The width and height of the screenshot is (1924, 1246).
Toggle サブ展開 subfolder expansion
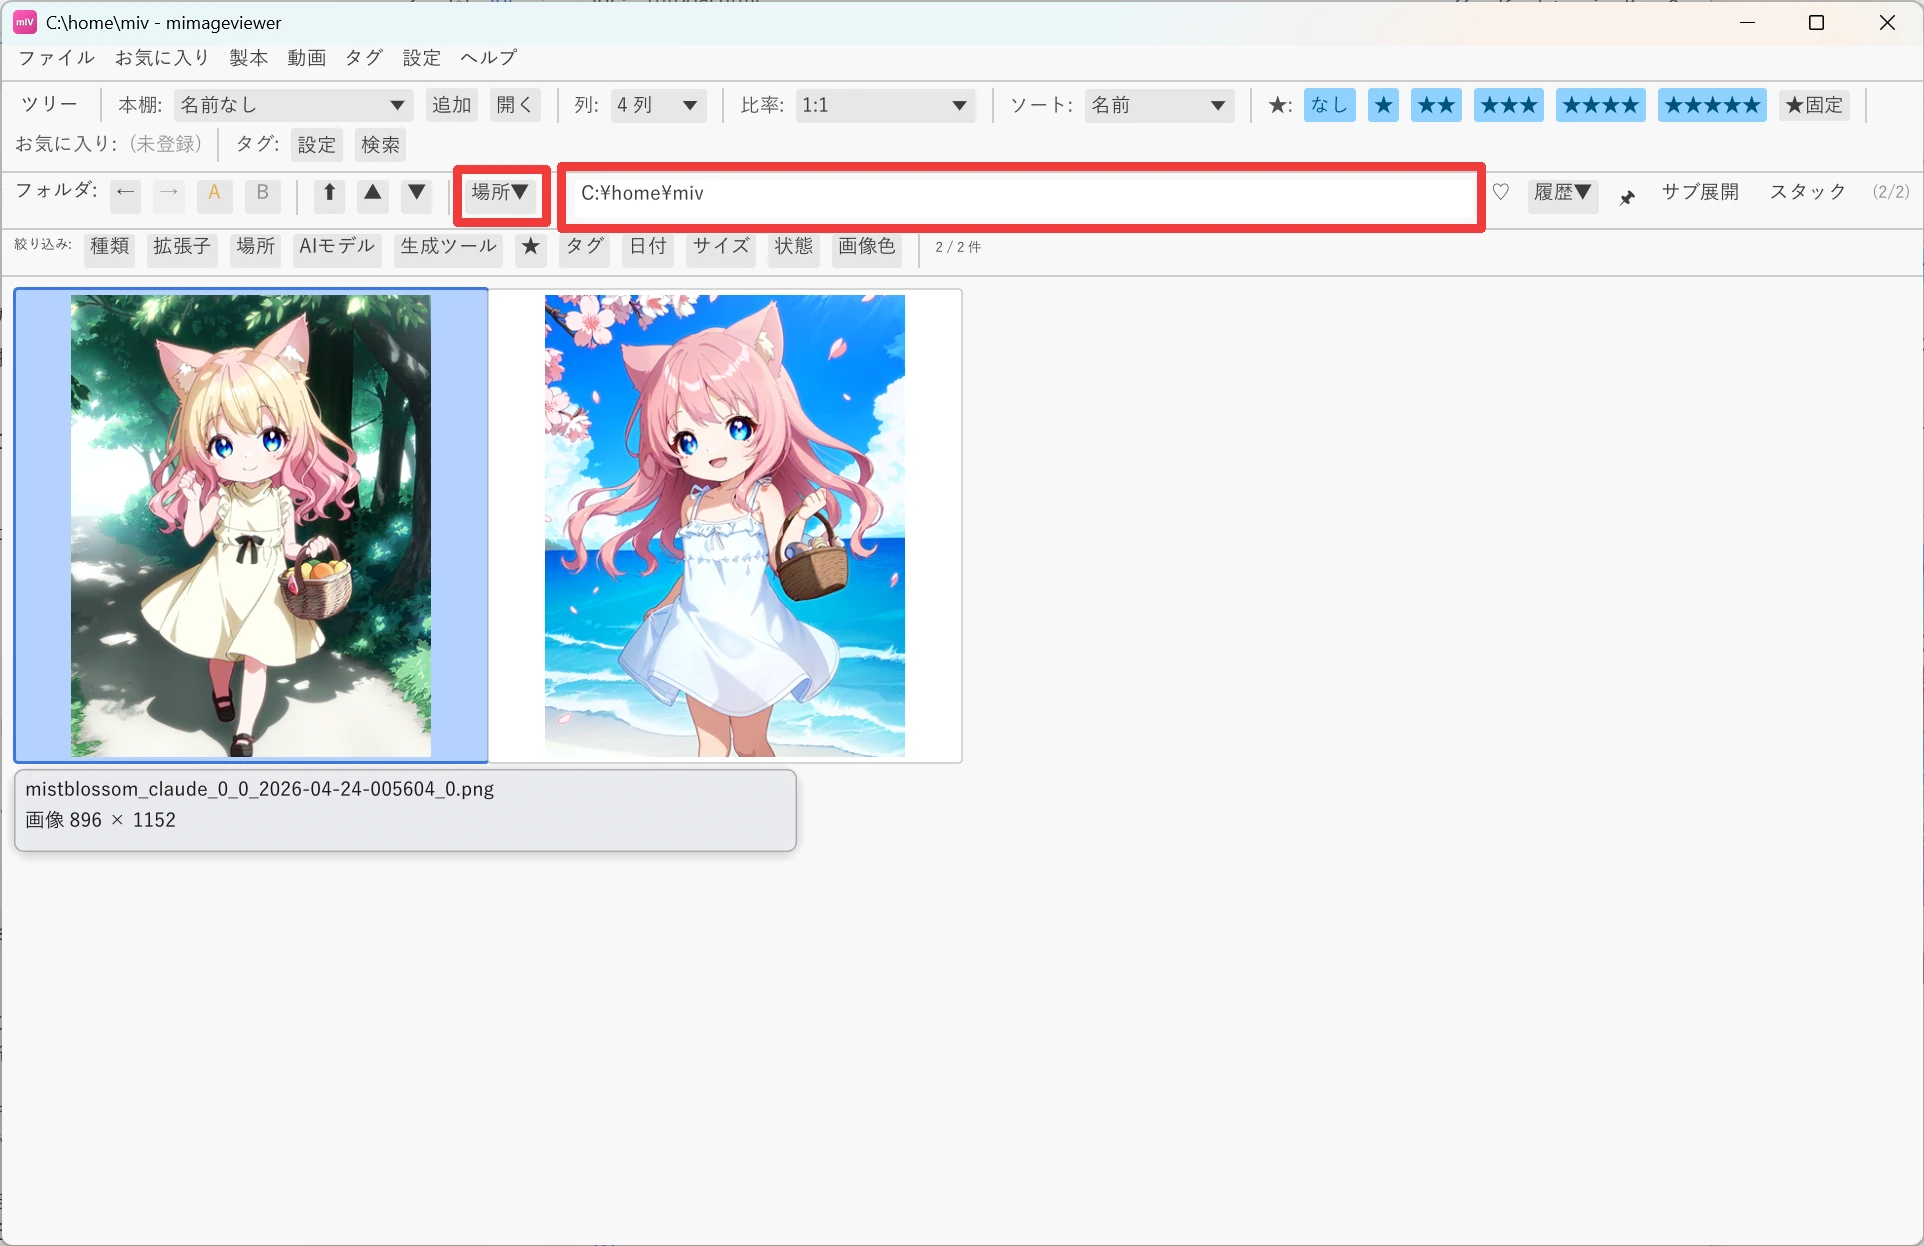pos(1700,192)
